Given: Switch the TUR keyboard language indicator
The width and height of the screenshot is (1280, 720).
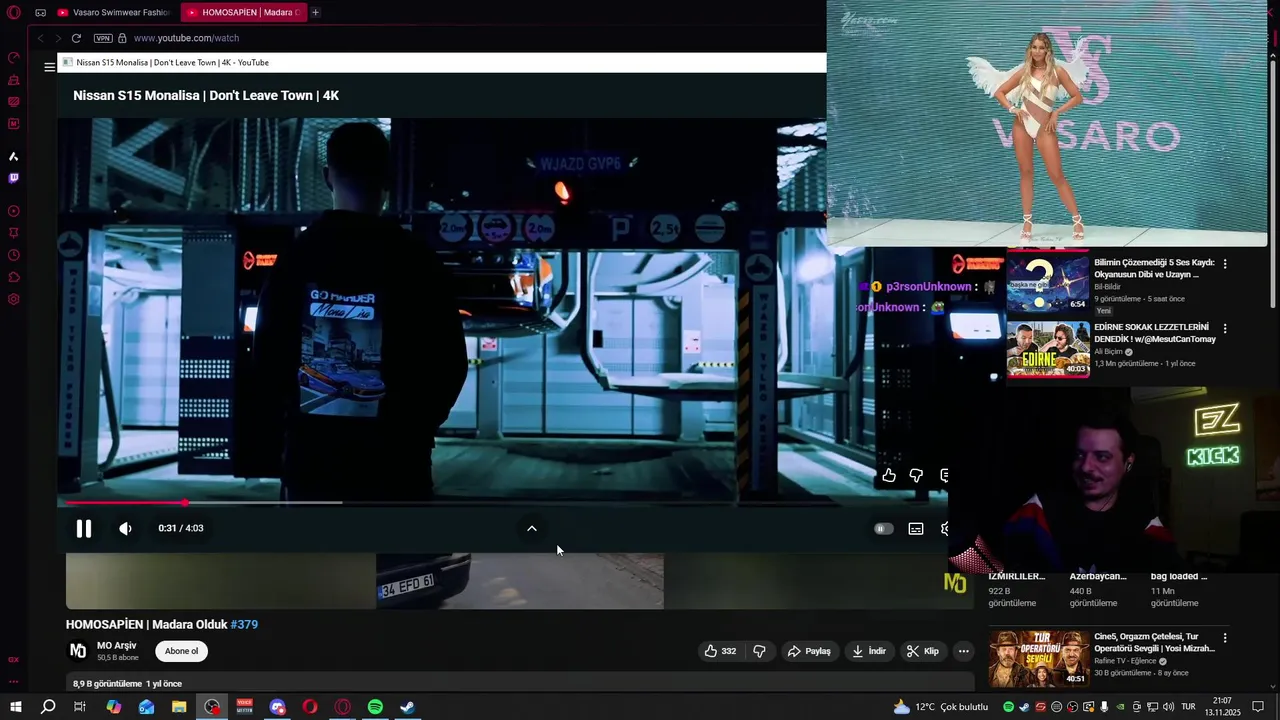Looking at the screenshot, I should tap(1189, 707).
